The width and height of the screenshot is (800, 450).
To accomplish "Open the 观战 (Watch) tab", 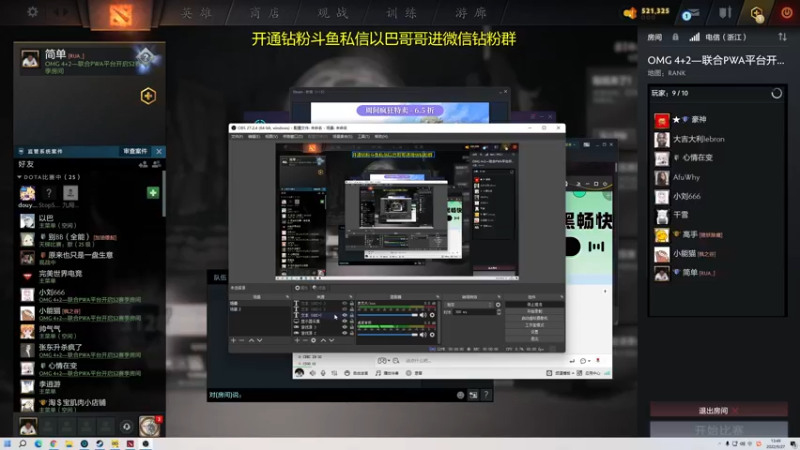I will pyautogui.click(x=334, y=13).
